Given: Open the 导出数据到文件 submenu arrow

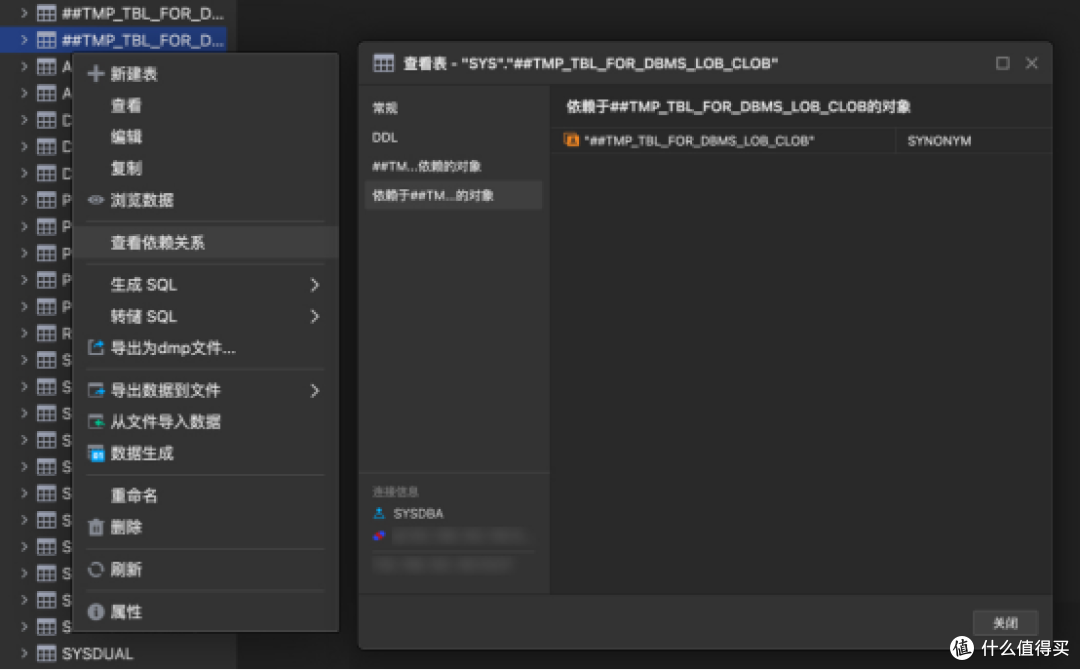Looking at the screenshot, I should tap(315, 391).
